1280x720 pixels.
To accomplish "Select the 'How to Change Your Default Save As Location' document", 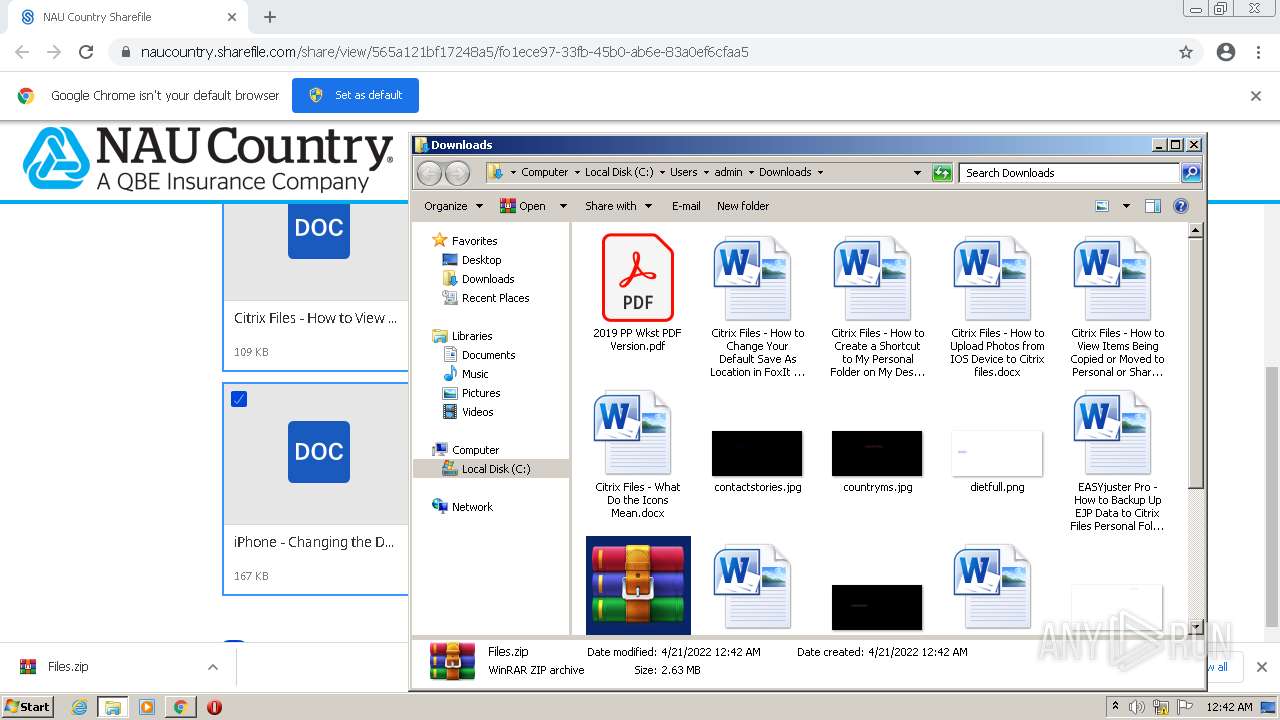I will pyautogui.click(x=757, y=307).
